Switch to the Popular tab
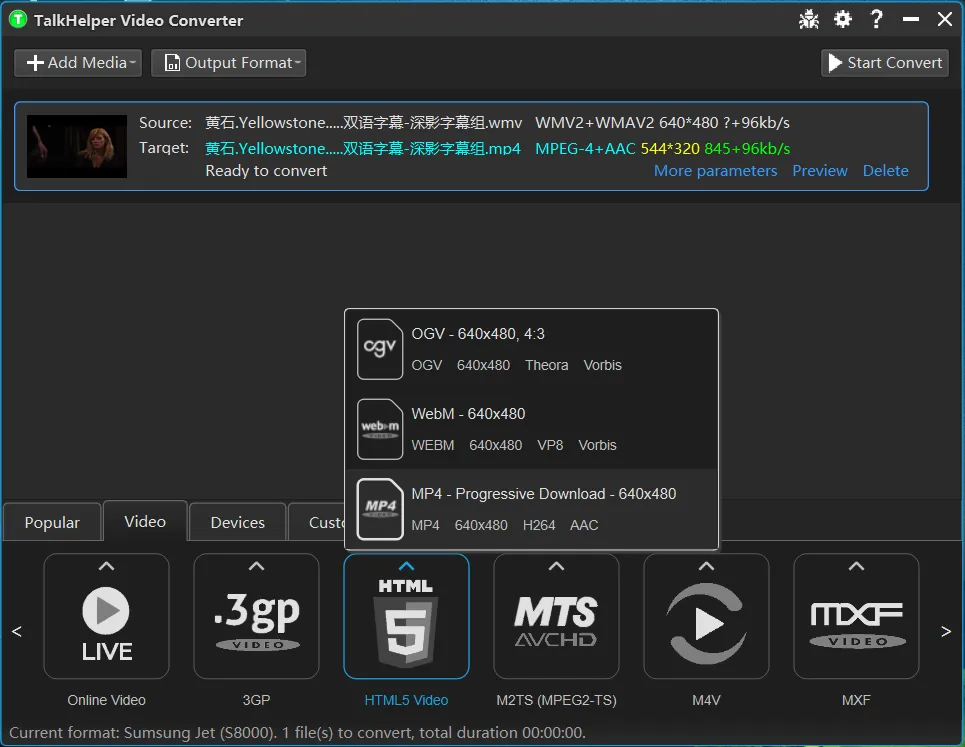 click(52, 522)
